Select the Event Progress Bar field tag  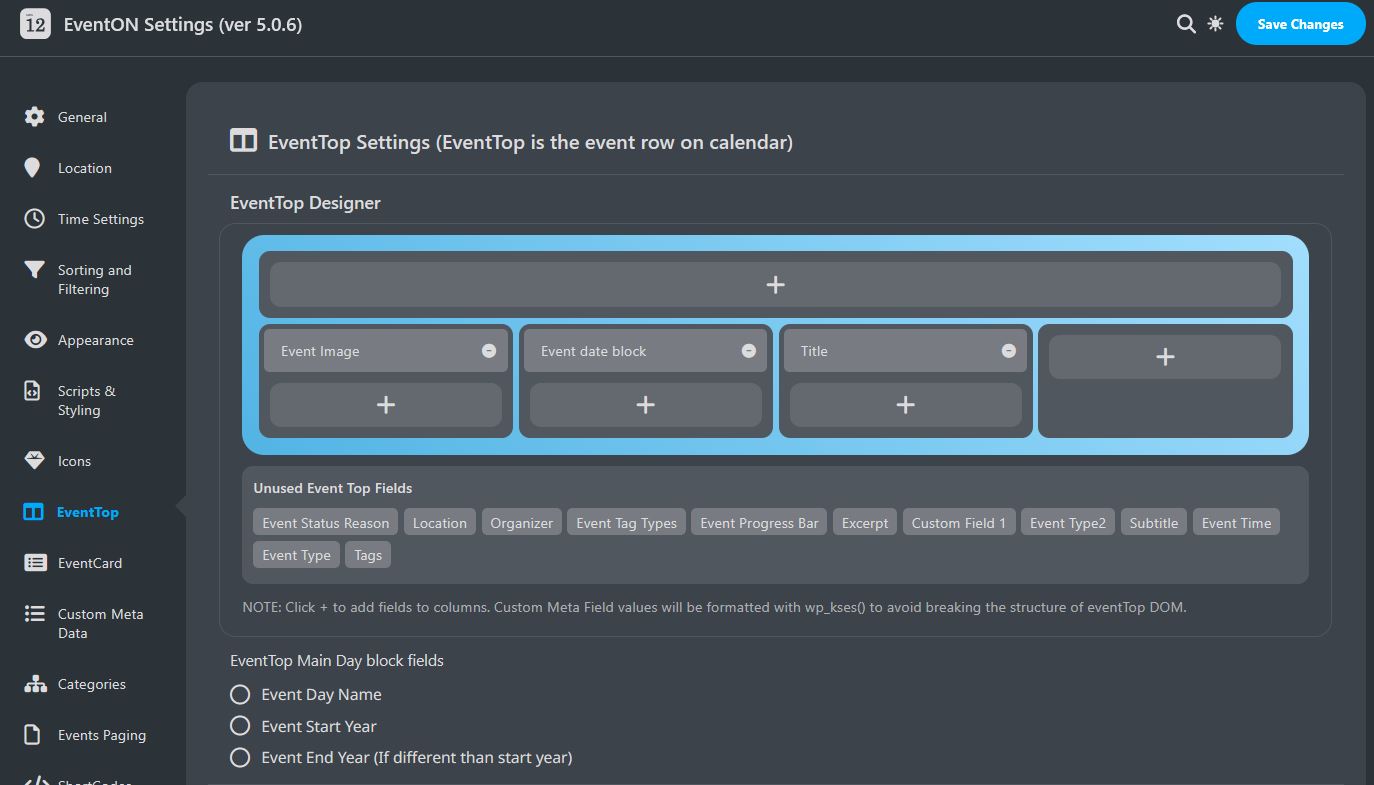759,523
